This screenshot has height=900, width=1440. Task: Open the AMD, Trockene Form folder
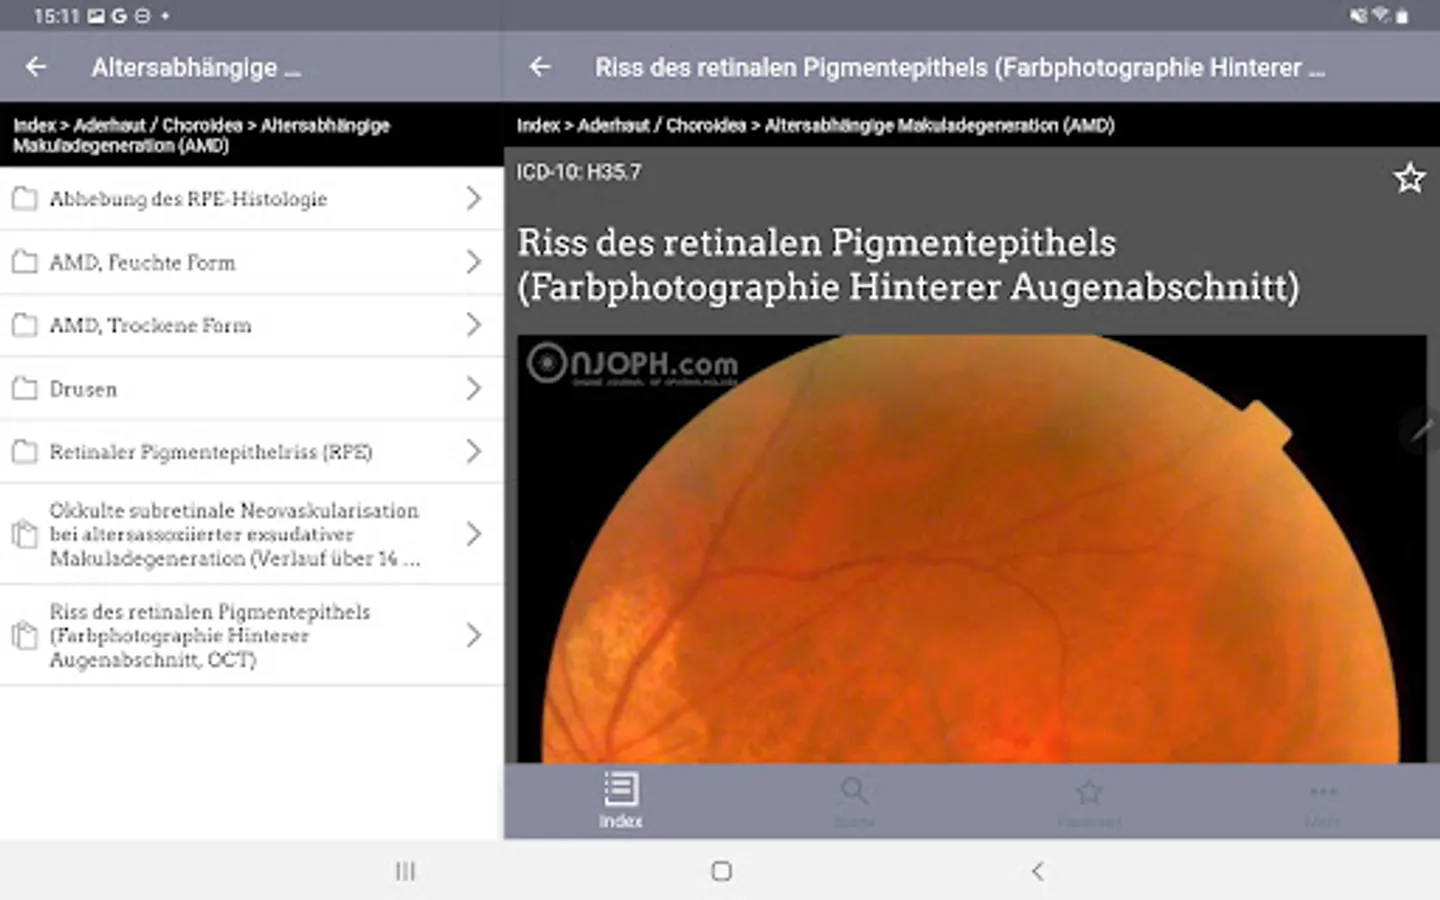[x=251, y=325]
